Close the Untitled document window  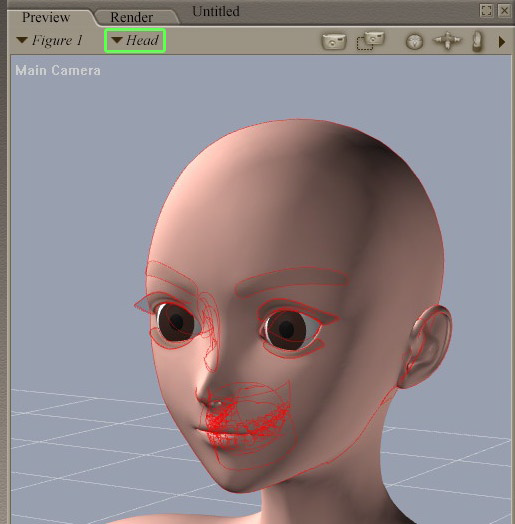coord(505,11)
